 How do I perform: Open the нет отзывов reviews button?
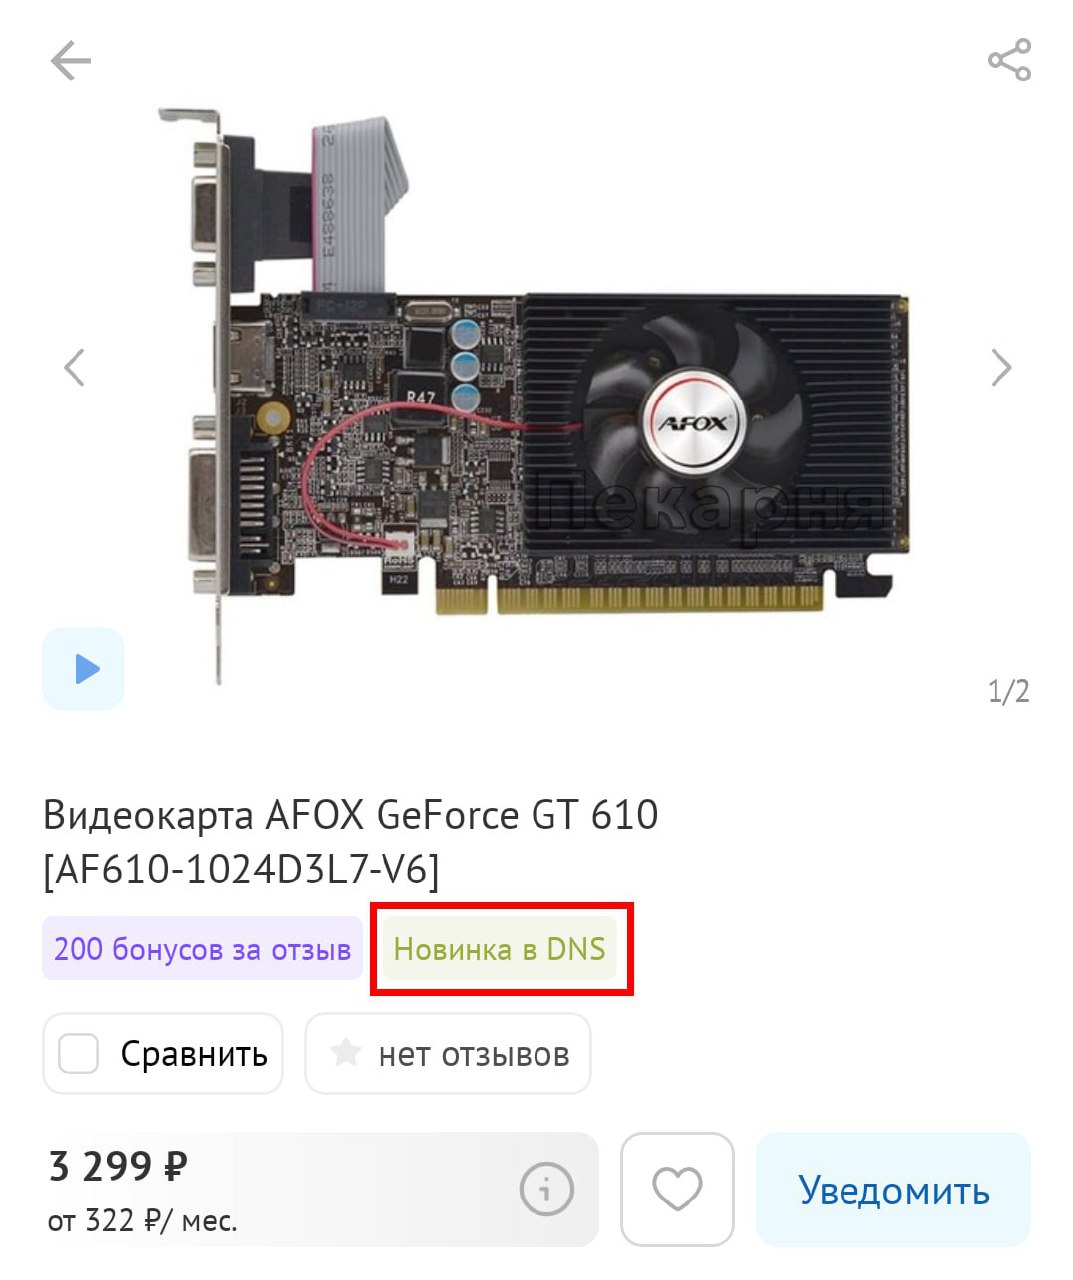point(448,1053)
